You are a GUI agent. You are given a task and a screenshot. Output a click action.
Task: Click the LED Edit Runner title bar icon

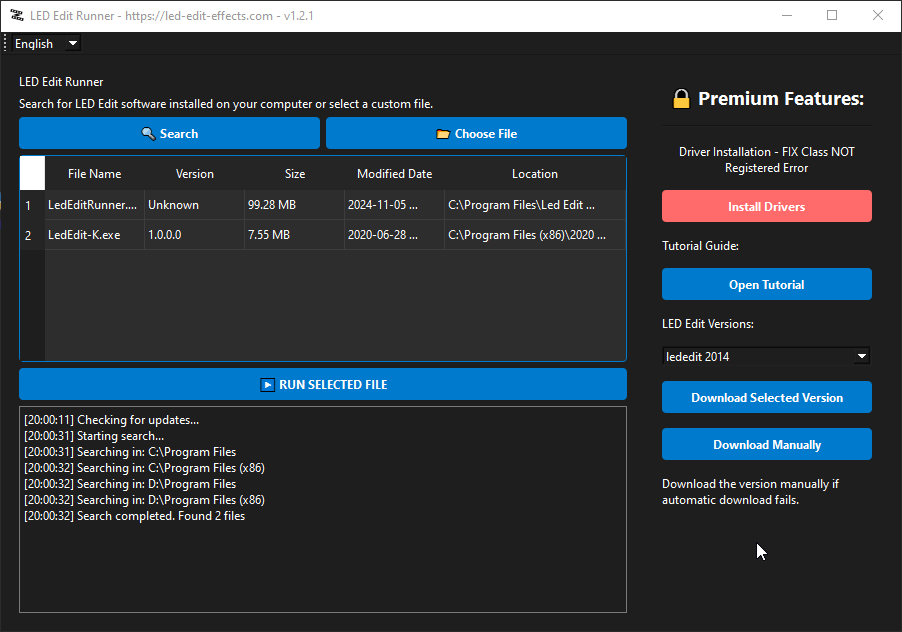(16, 16)
